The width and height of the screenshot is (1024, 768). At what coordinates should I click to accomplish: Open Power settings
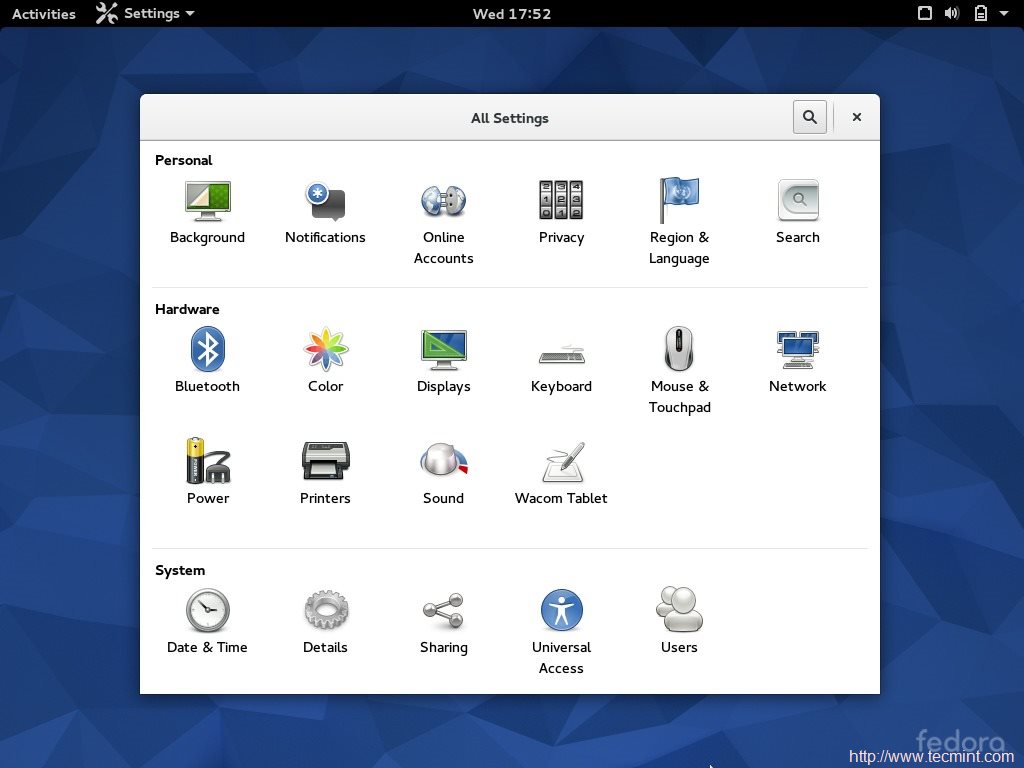(x=207, y=460)
